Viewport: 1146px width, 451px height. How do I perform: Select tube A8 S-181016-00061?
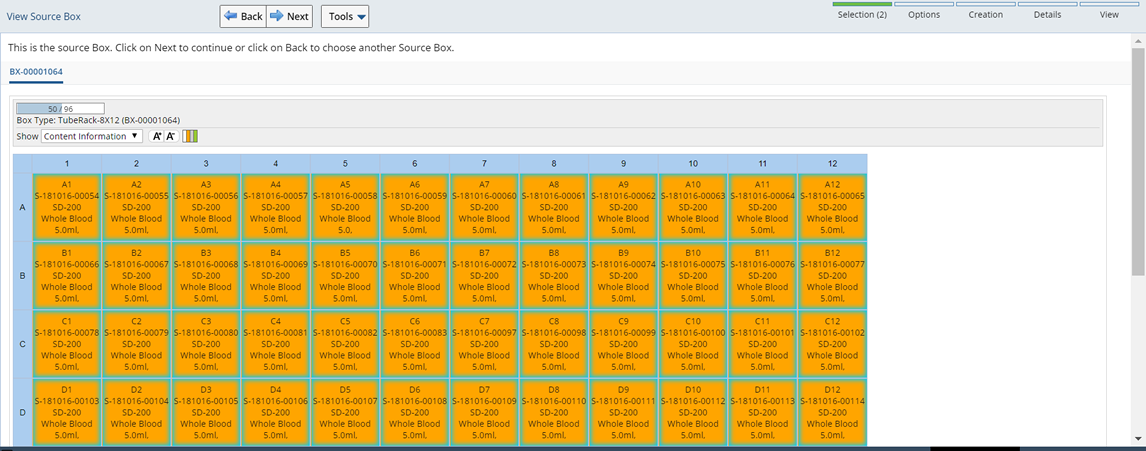[x=554, y=208]
